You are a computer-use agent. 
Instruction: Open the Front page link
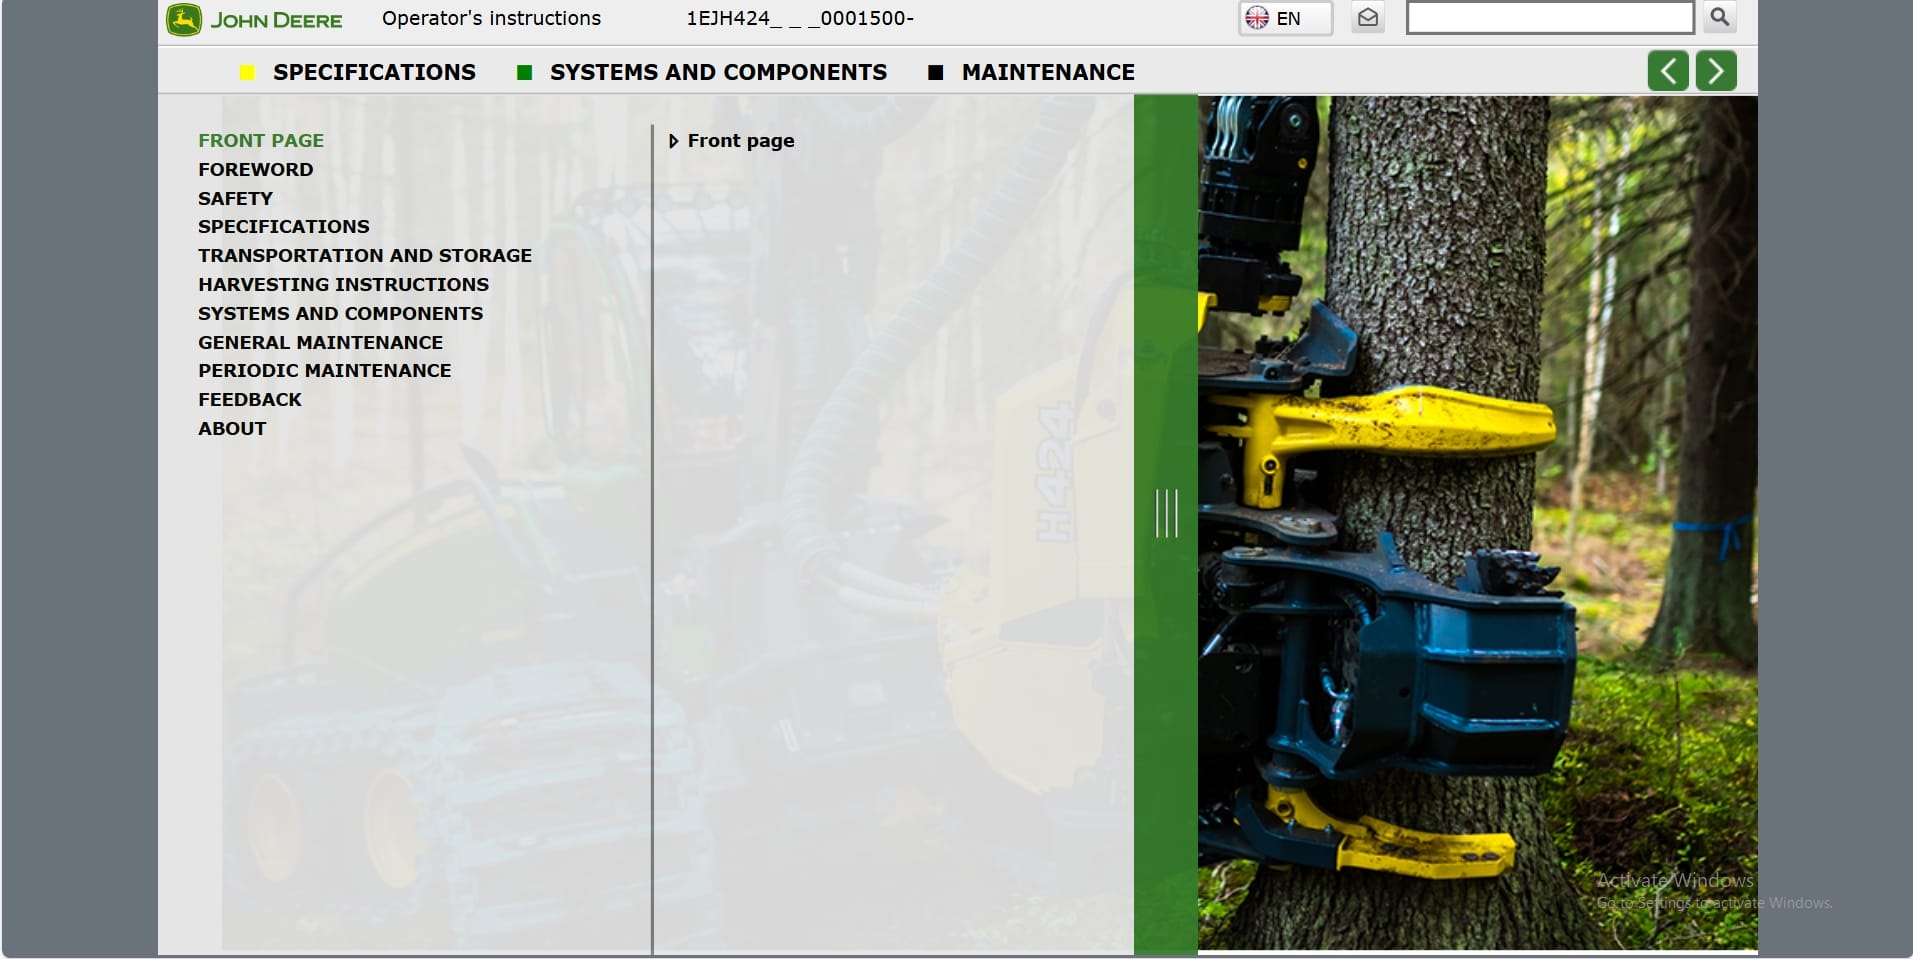[741, 141]
